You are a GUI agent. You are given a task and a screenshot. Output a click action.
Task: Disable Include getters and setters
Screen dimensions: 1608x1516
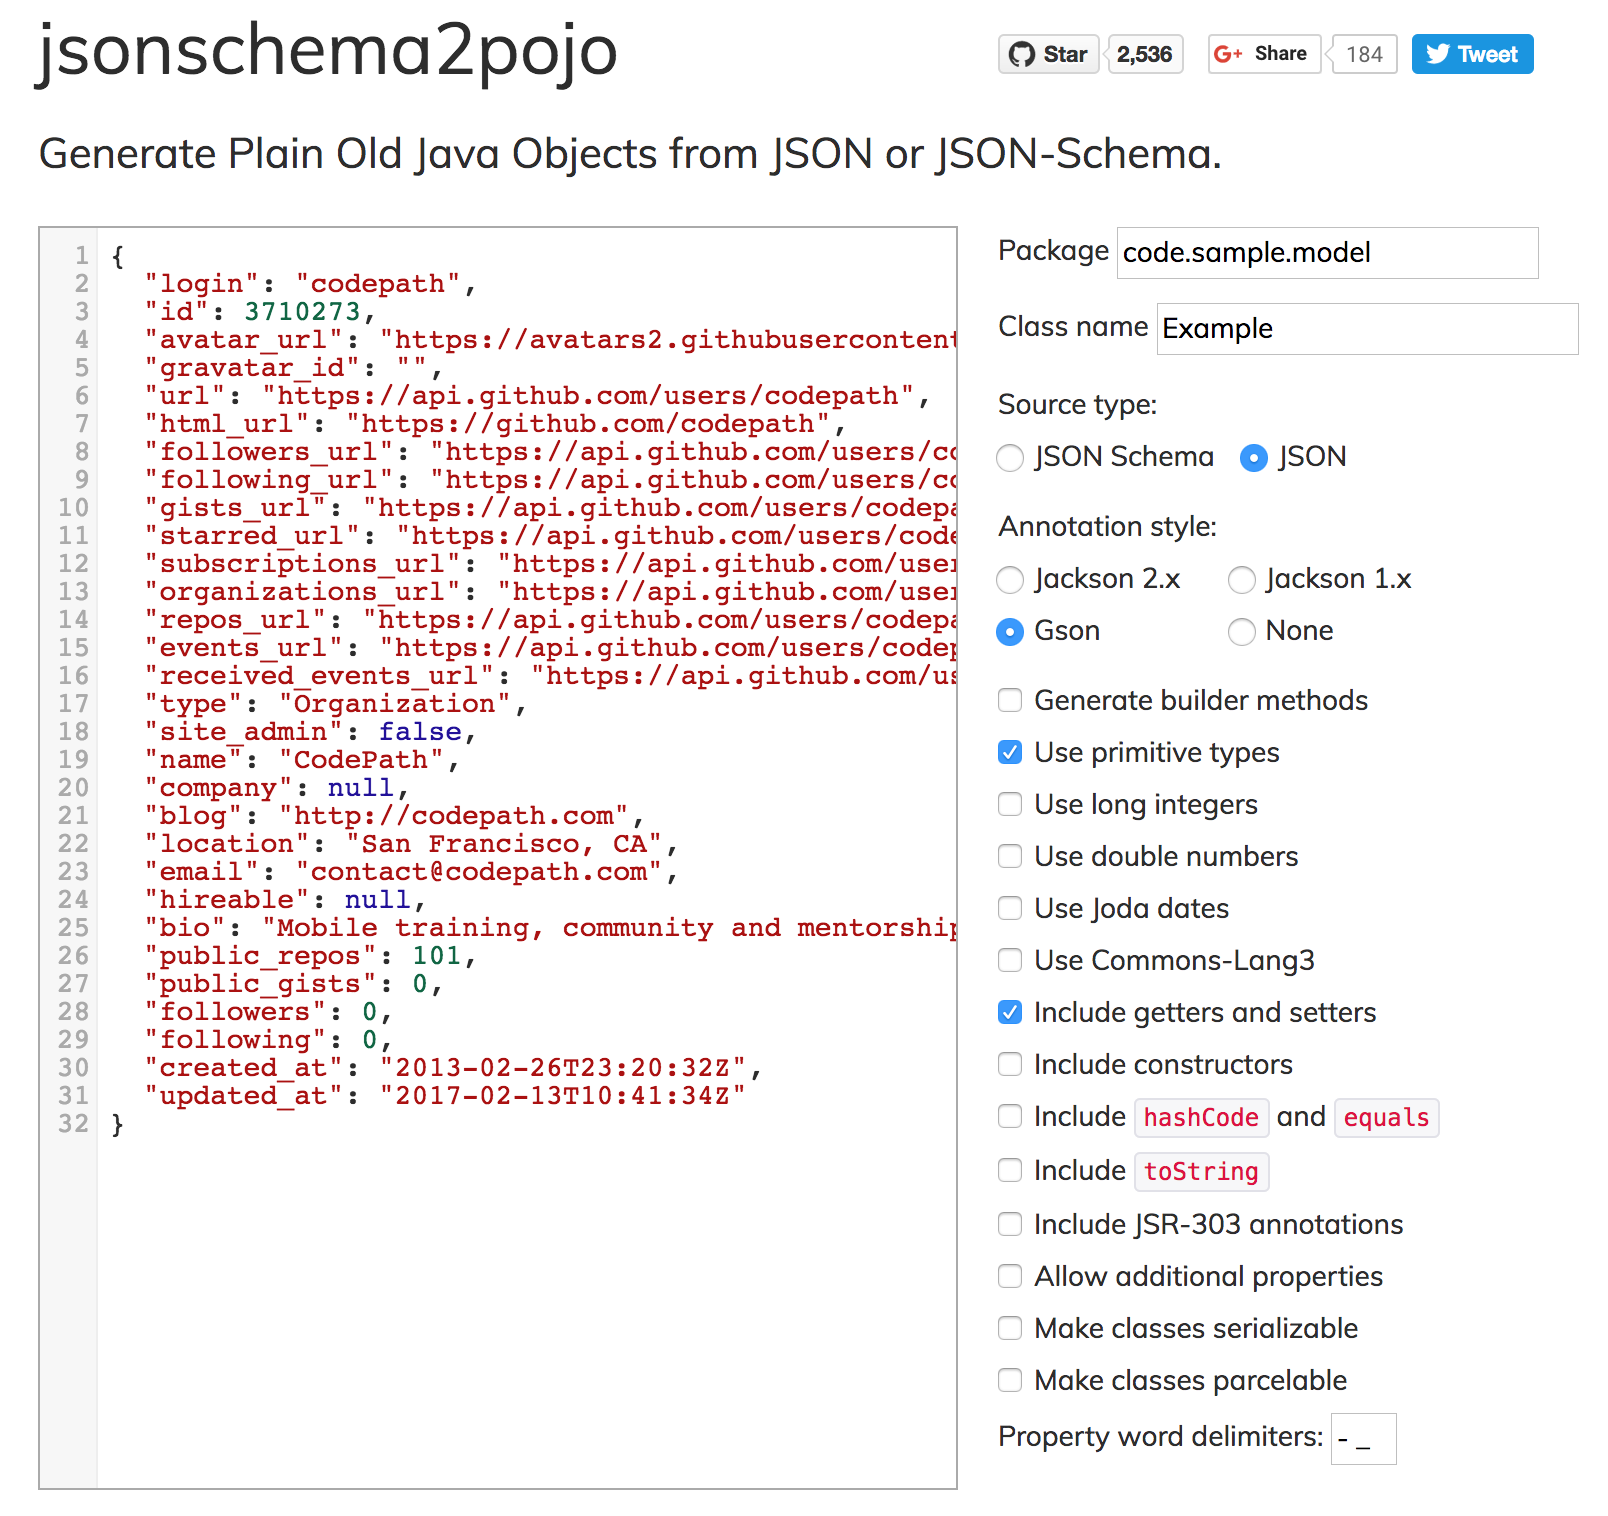click(x=1010, y=1012)
